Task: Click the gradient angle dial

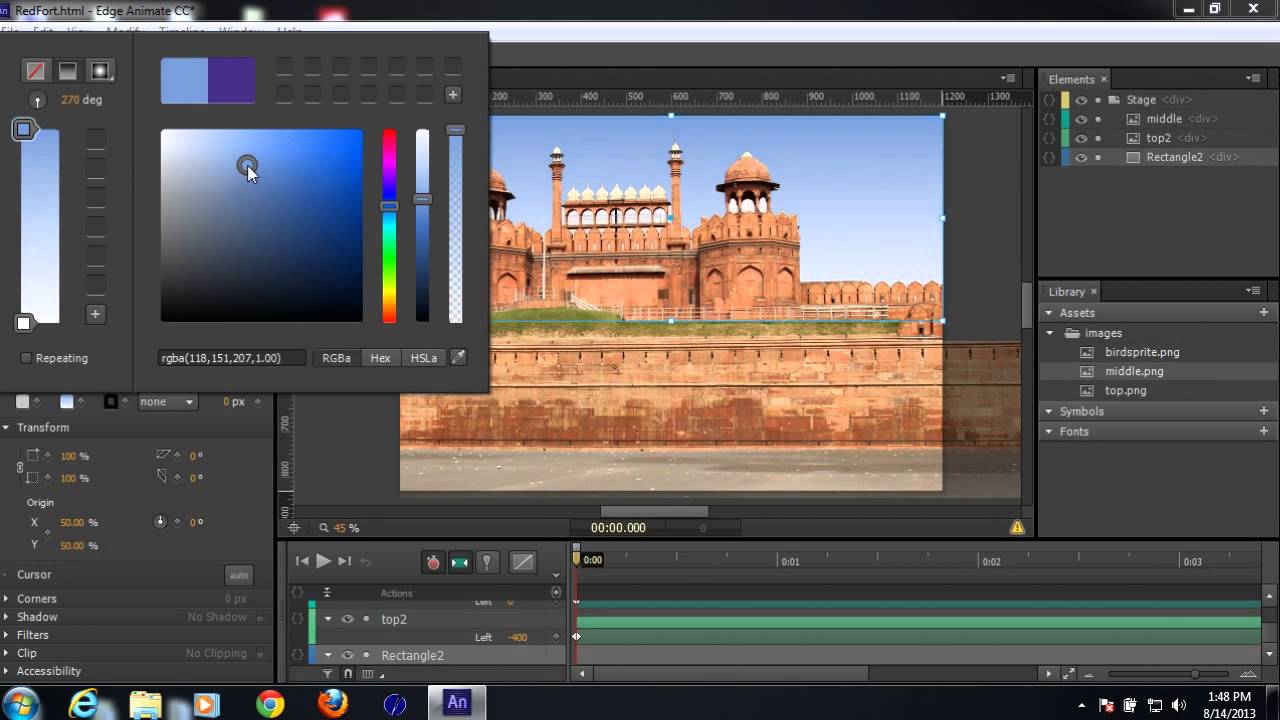Action: pyautogui.click(x=37, y=100)
